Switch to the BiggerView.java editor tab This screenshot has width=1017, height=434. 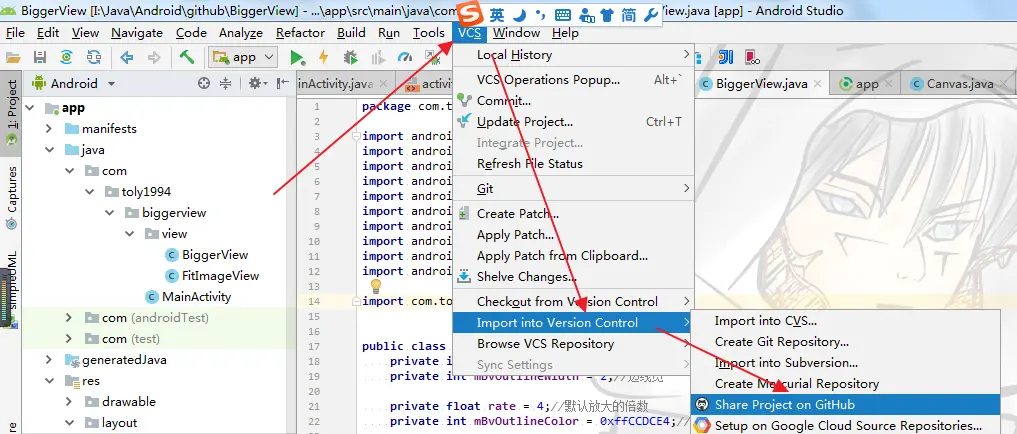(761, 84)
